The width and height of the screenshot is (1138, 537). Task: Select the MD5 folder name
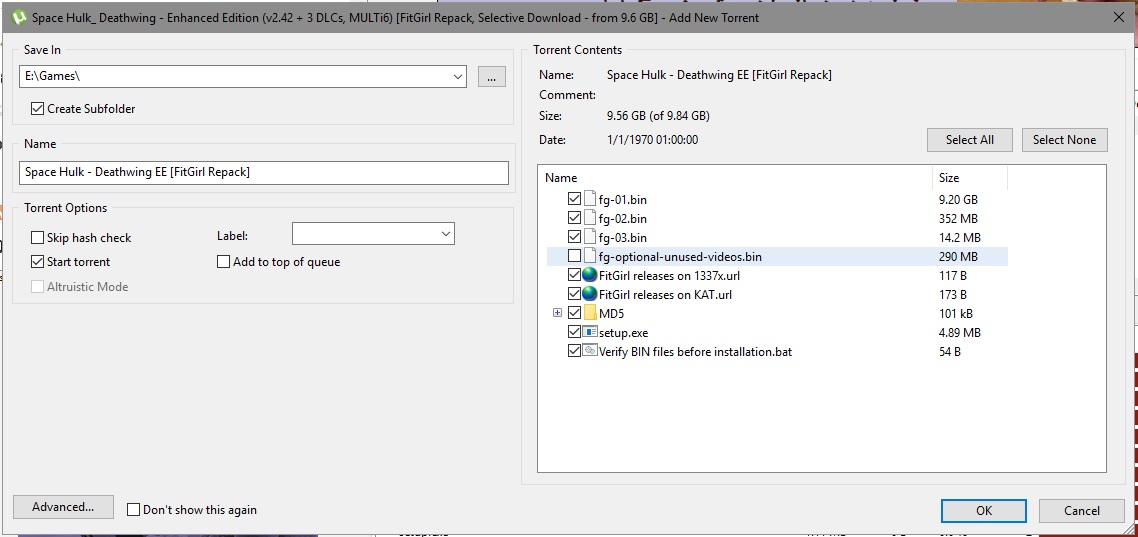point(611,314)
